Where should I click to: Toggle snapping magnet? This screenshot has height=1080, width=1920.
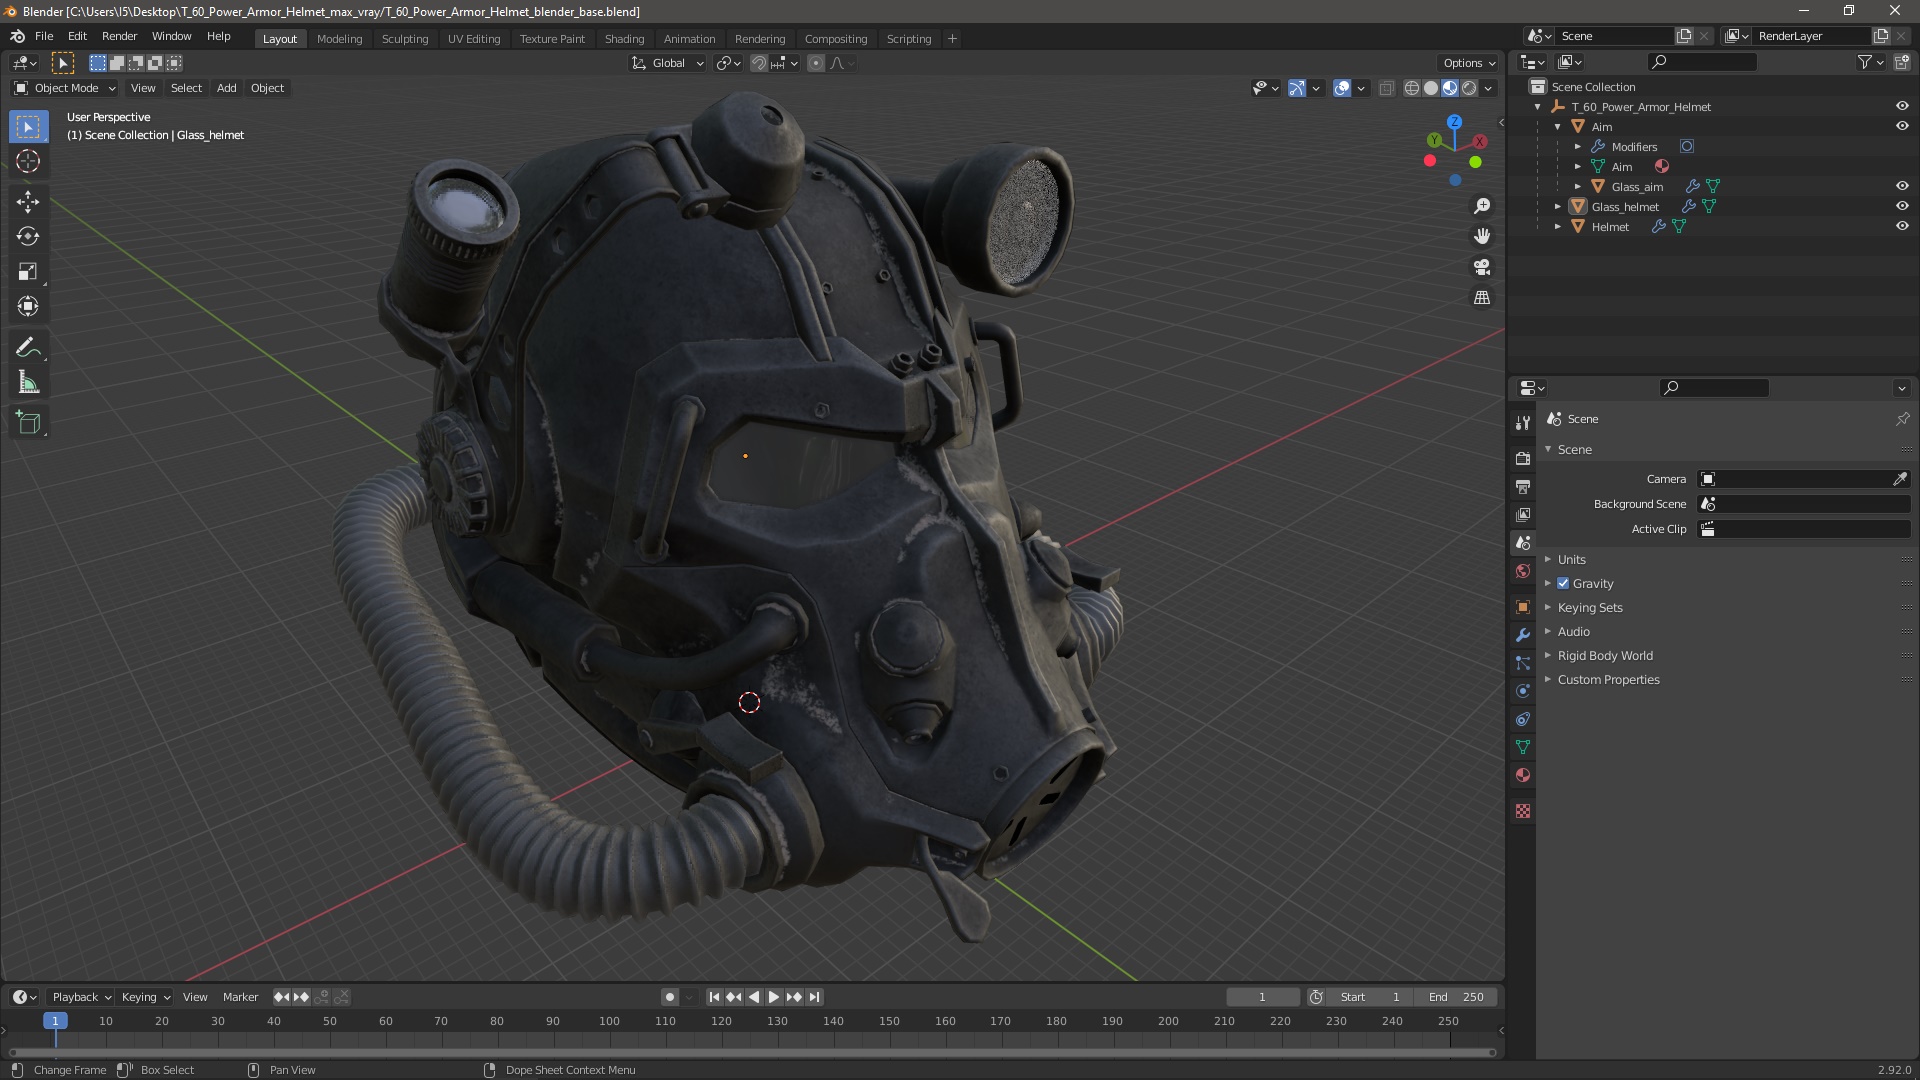[759, 63]
